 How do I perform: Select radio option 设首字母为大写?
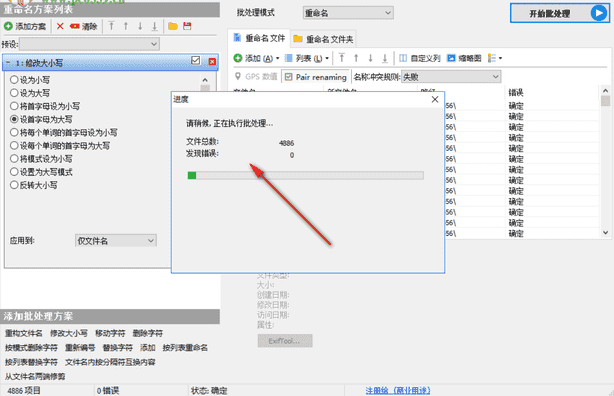pos(14,119)
